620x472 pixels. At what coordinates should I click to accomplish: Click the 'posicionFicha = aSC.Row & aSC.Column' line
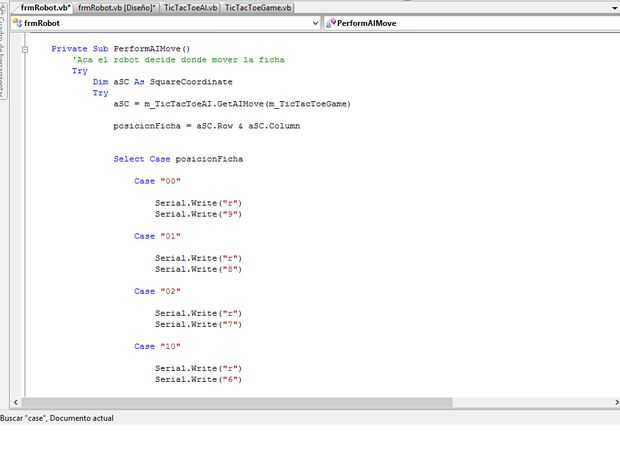click(206, 126)
